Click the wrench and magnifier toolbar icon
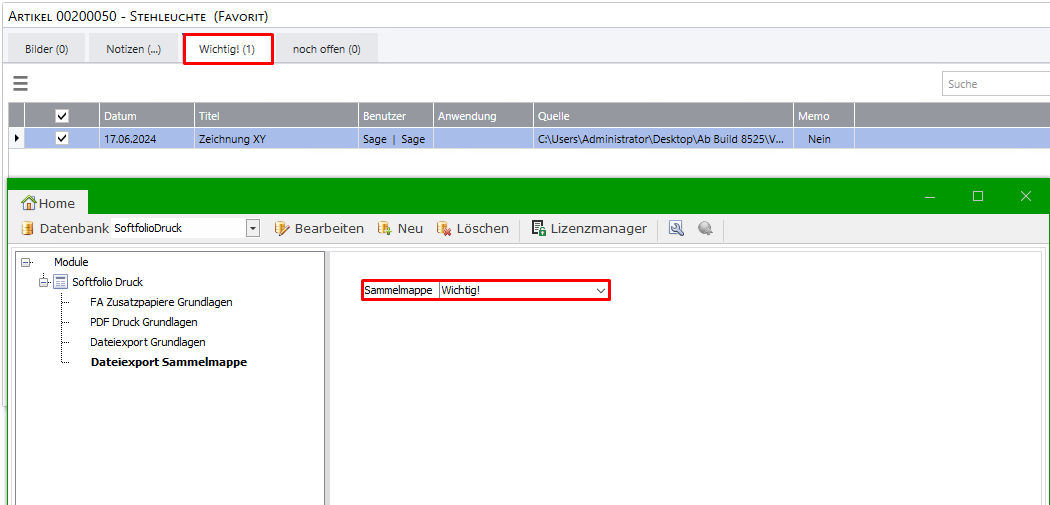 pyautogui.click(x=677, y=229)
